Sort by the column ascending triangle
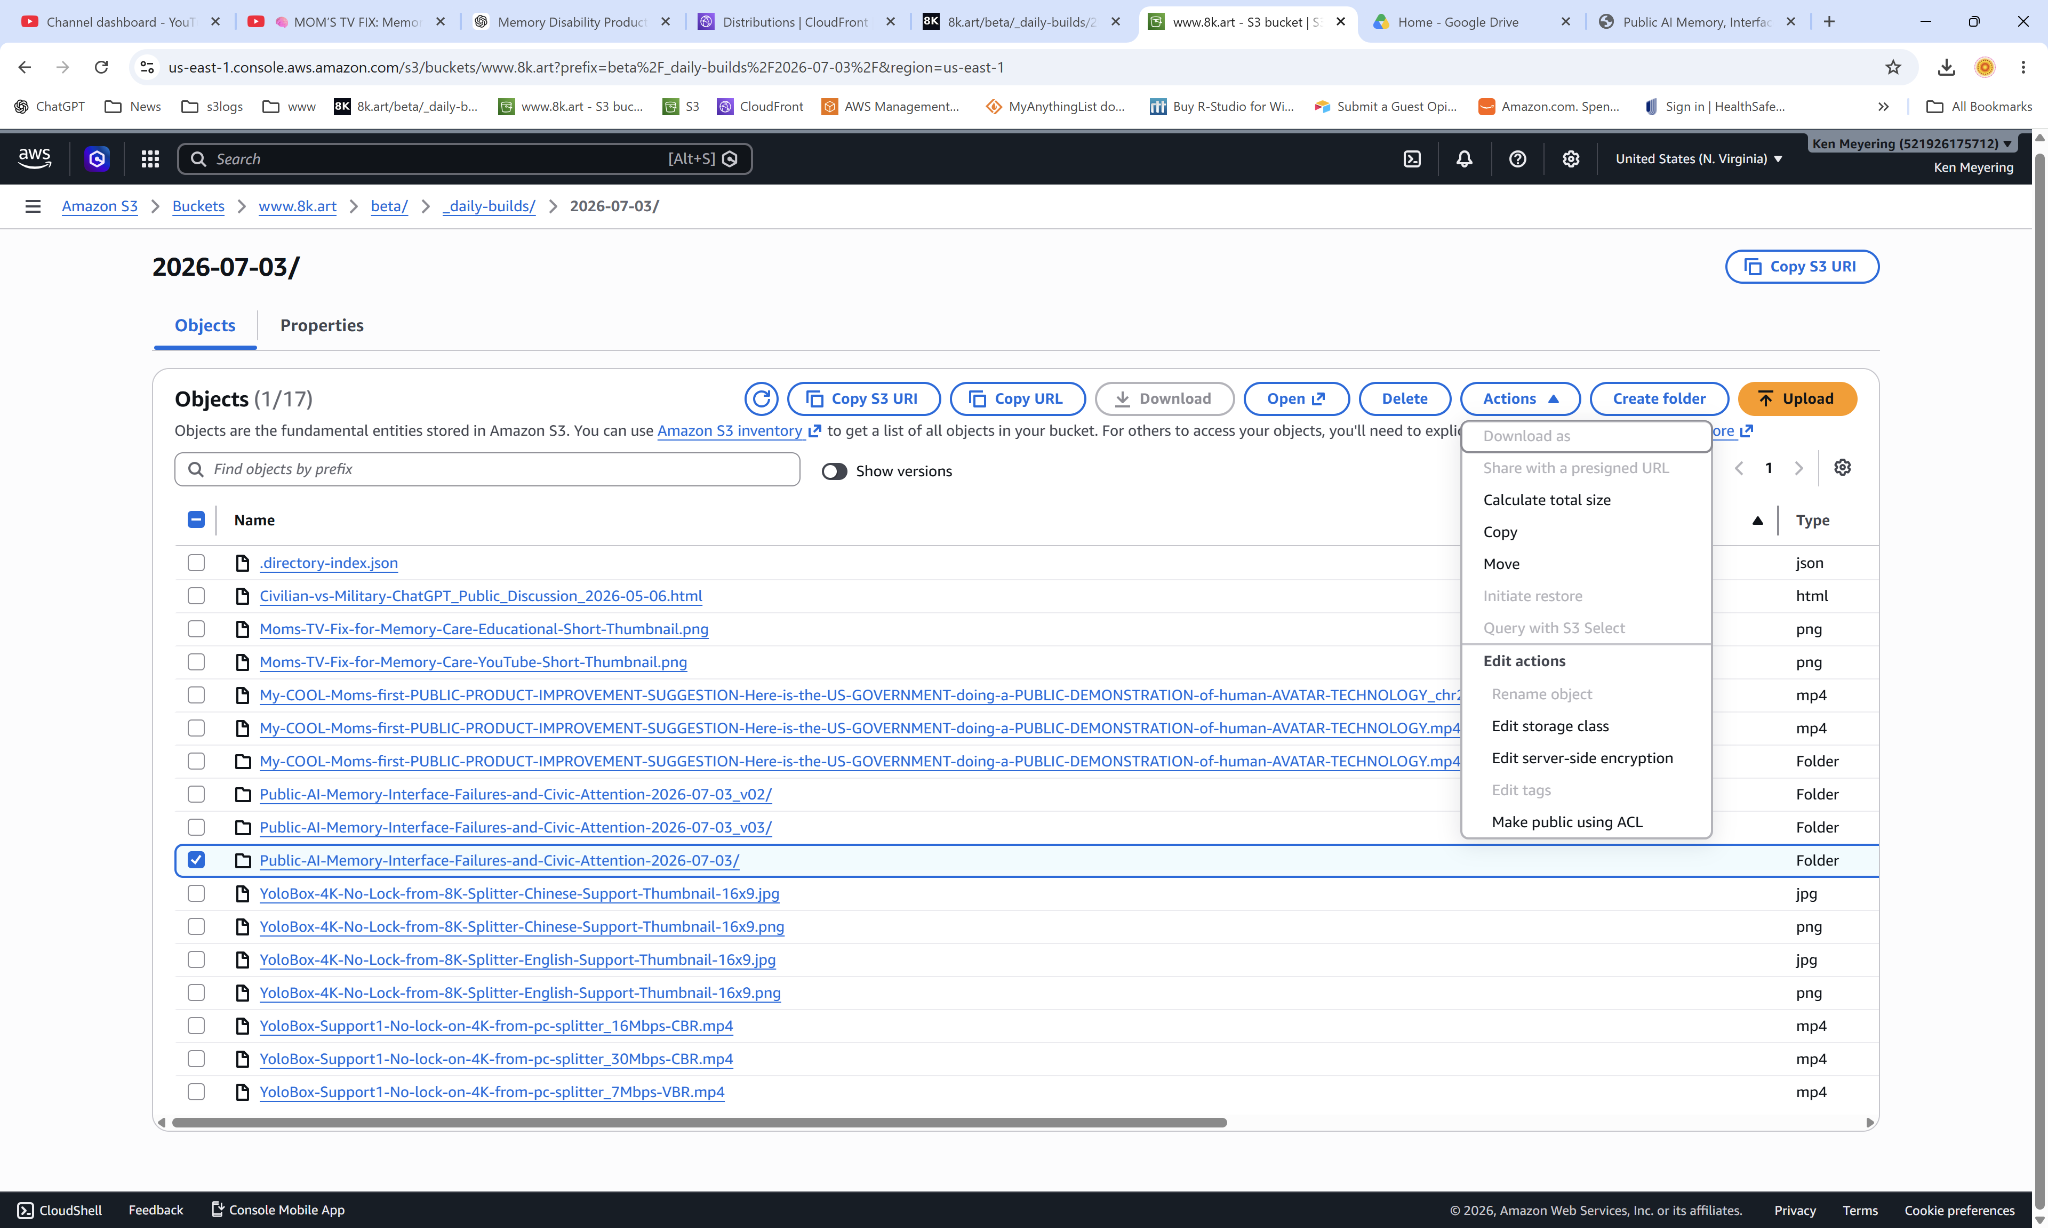Screen dimensions: 2048x1228 tap(1757, 520)
